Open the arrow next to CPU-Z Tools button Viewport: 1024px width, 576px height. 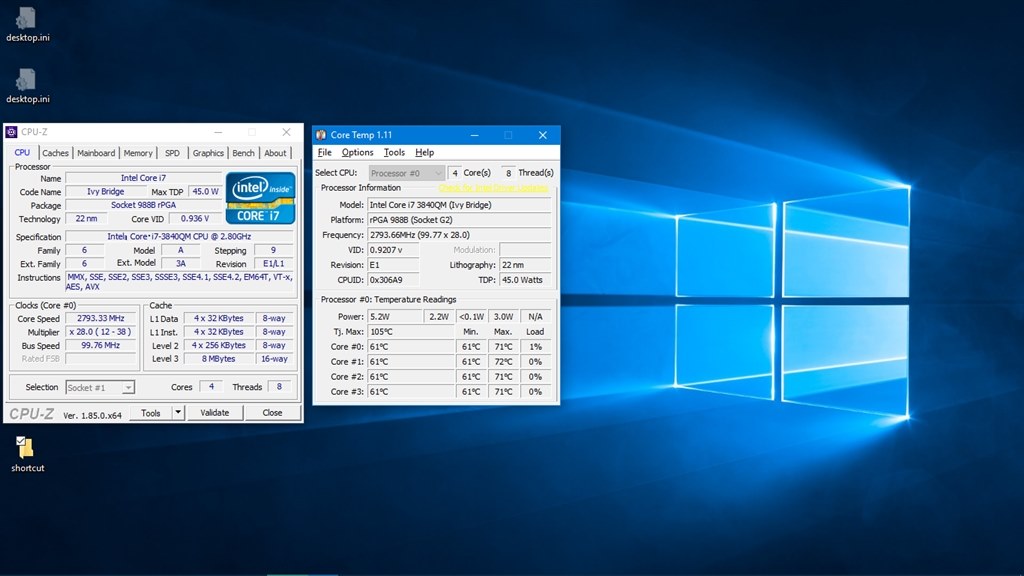[x=178, y=412]
